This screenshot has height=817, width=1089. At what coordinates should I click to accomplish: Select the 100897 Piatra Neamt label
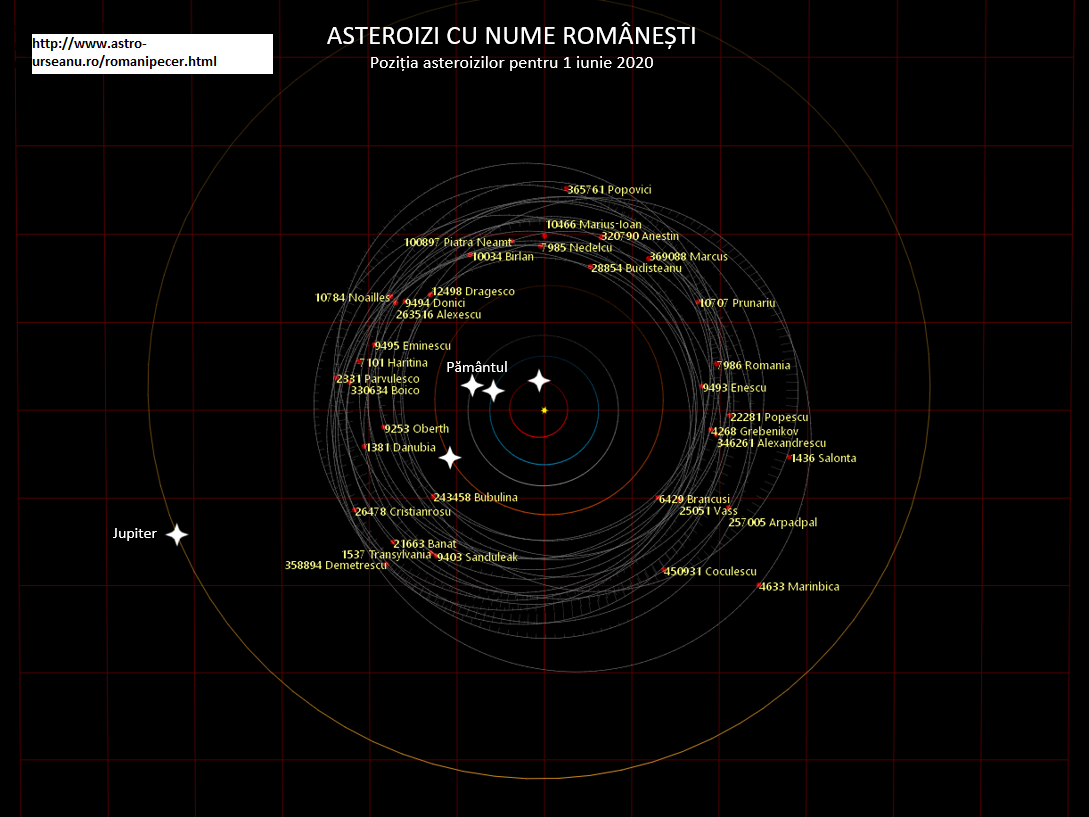pos(457,242)
